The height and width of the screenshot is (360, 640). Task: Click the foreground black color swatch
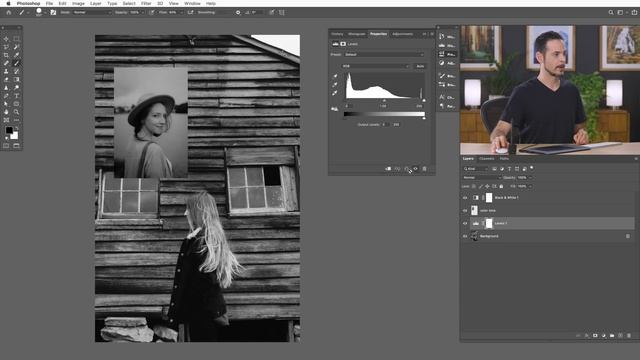coord(9,130)
